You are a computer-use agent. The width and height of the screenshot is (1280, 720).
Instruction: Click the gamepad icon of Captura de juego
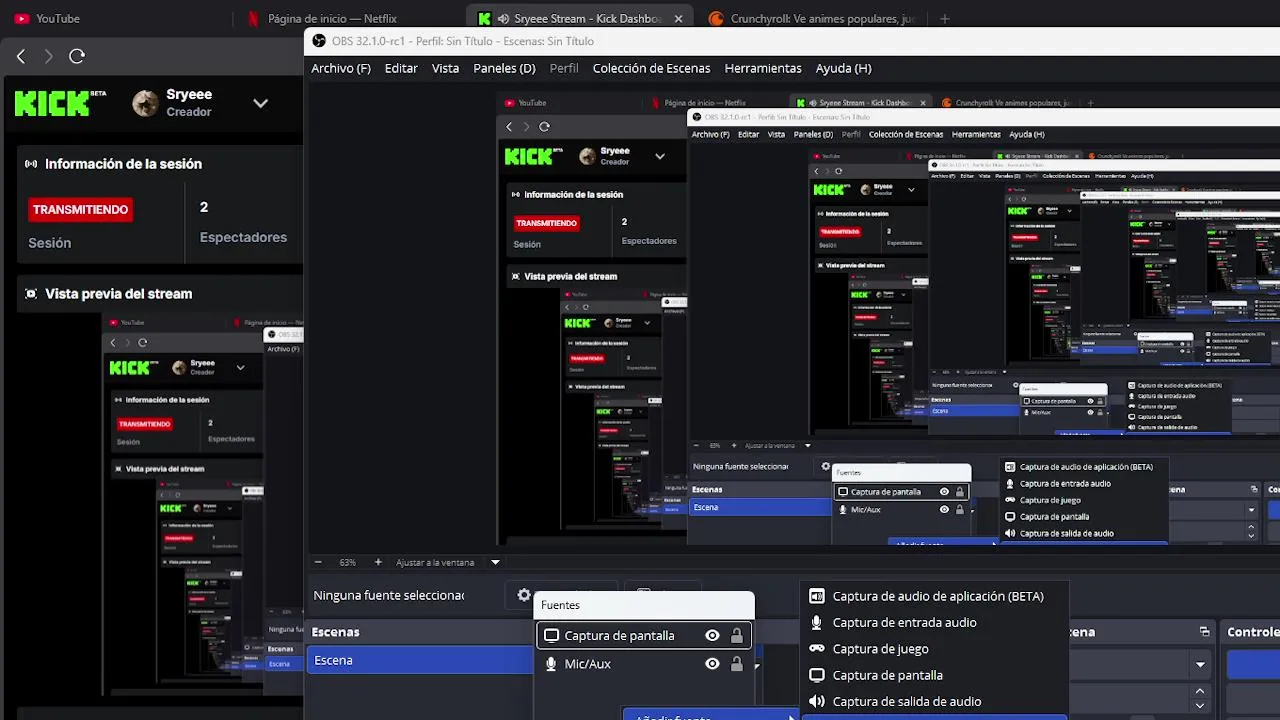(x=817, y=649)
